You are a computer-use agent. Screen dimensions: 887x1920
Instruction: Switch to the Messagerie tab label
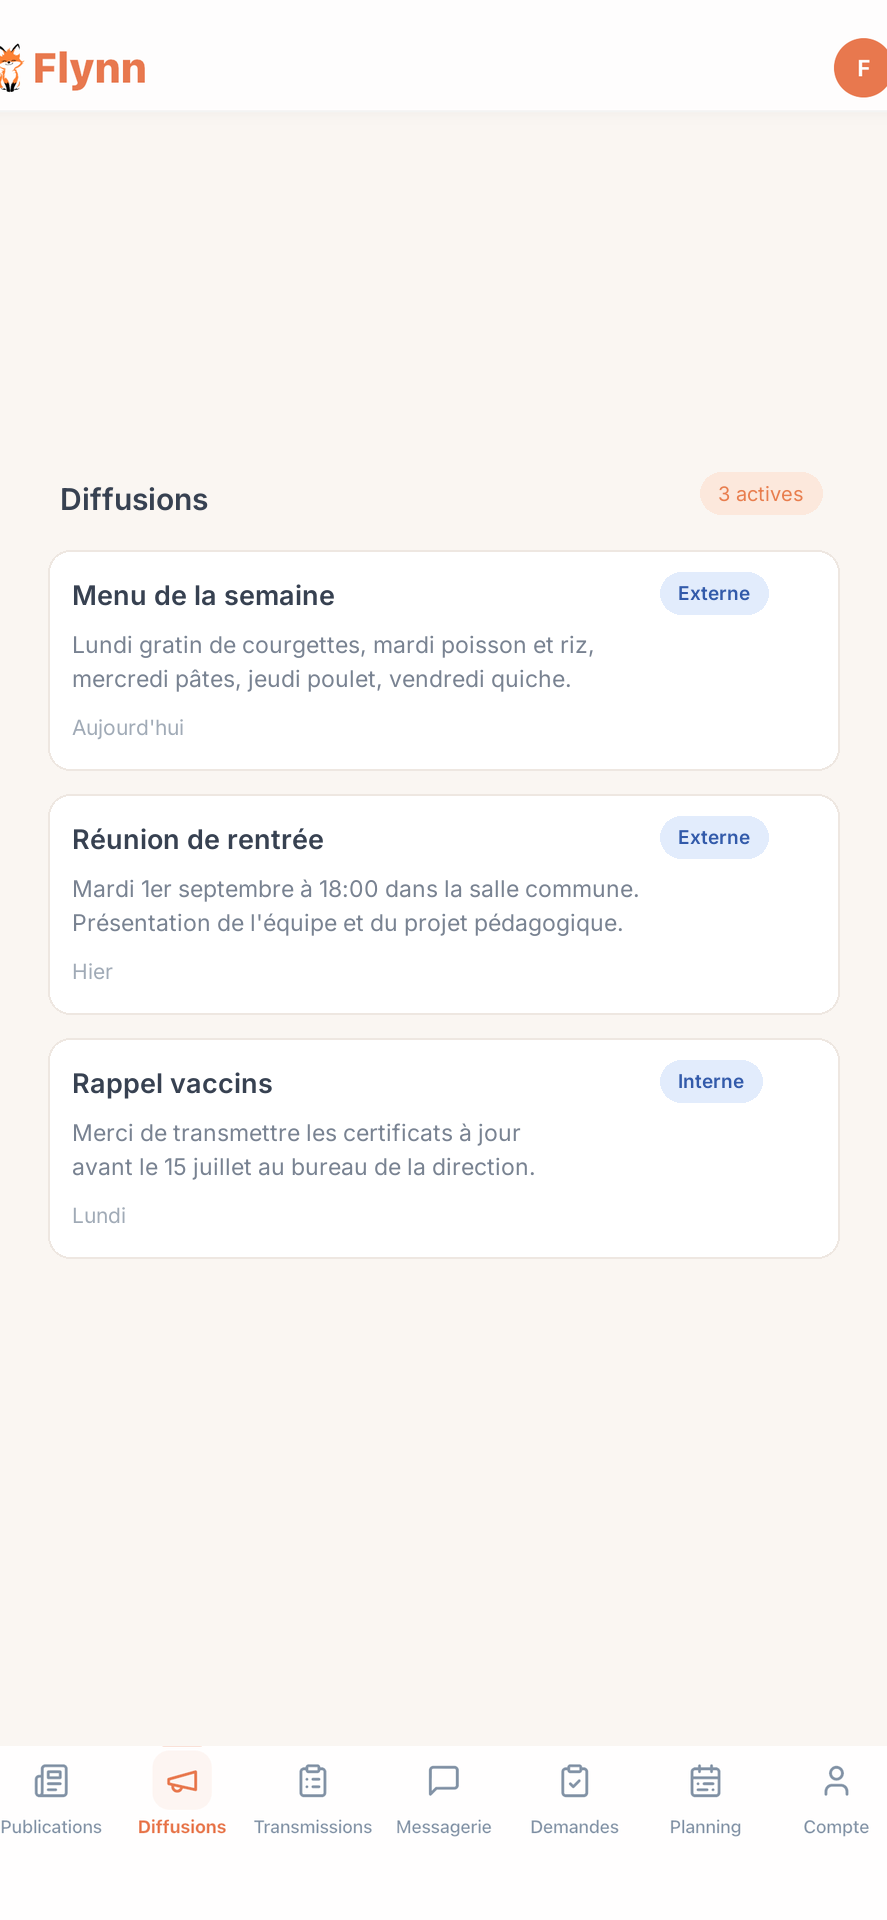[444, 1827]
